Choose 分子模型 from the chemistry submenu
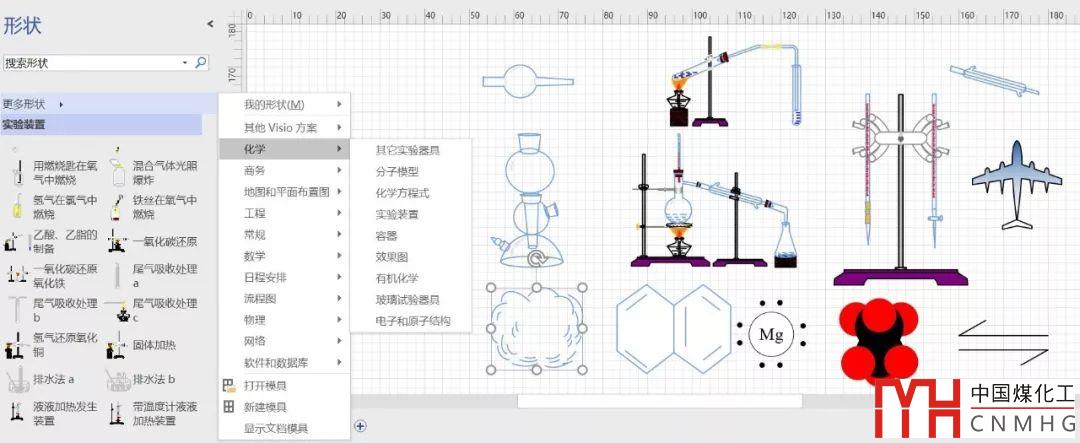1080x443 pixels. point(397,172)
